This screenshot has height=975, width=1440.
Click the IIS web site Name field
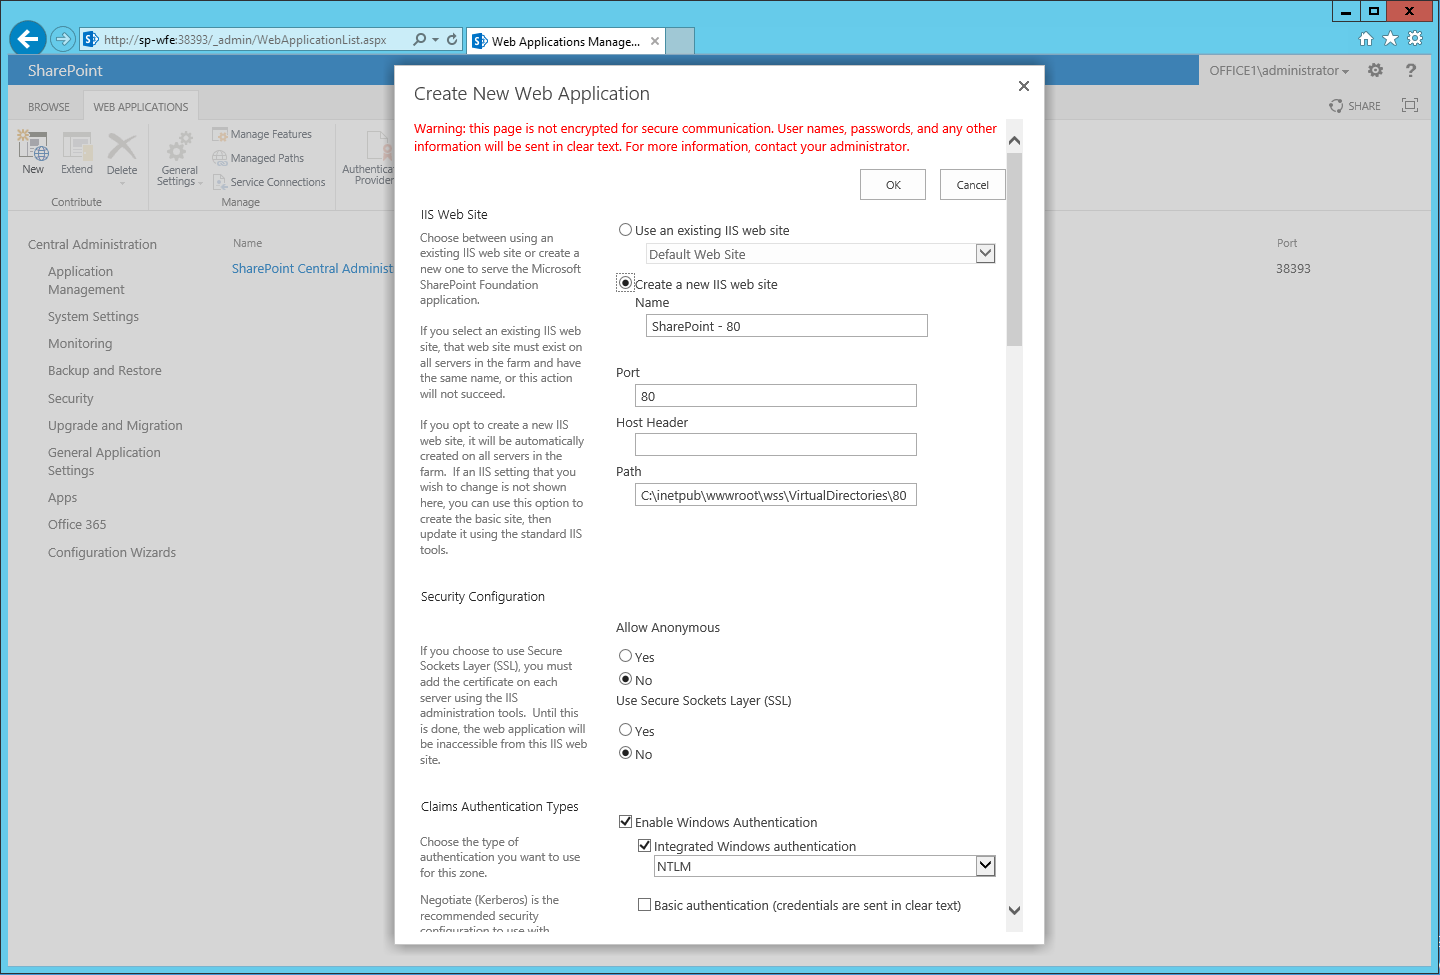click(786, 326)
